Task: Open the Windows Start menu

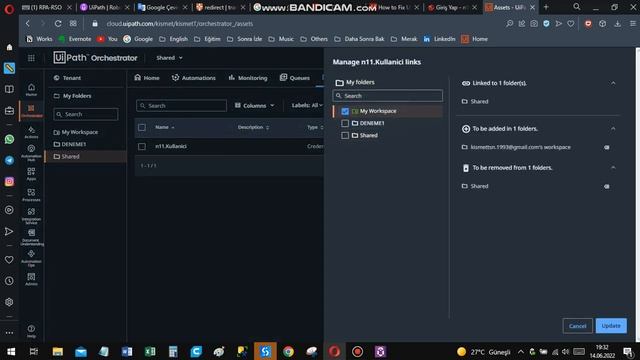Action: coord(11,351)
